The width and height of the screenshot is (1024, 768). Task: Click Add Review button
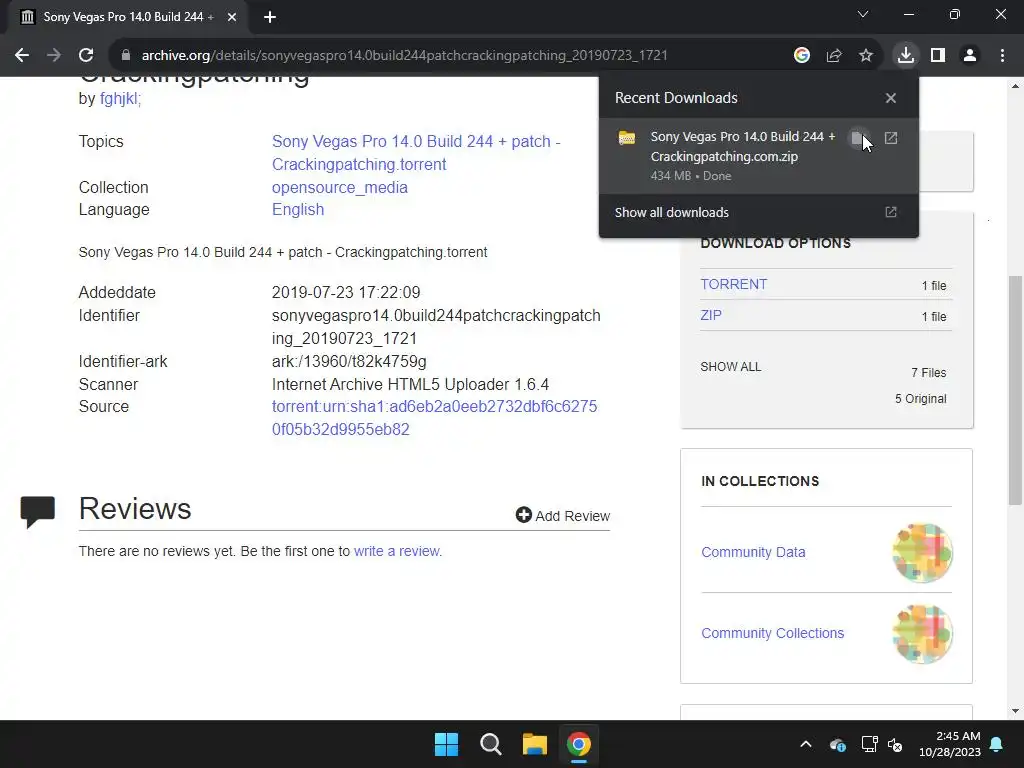point(562,516)
